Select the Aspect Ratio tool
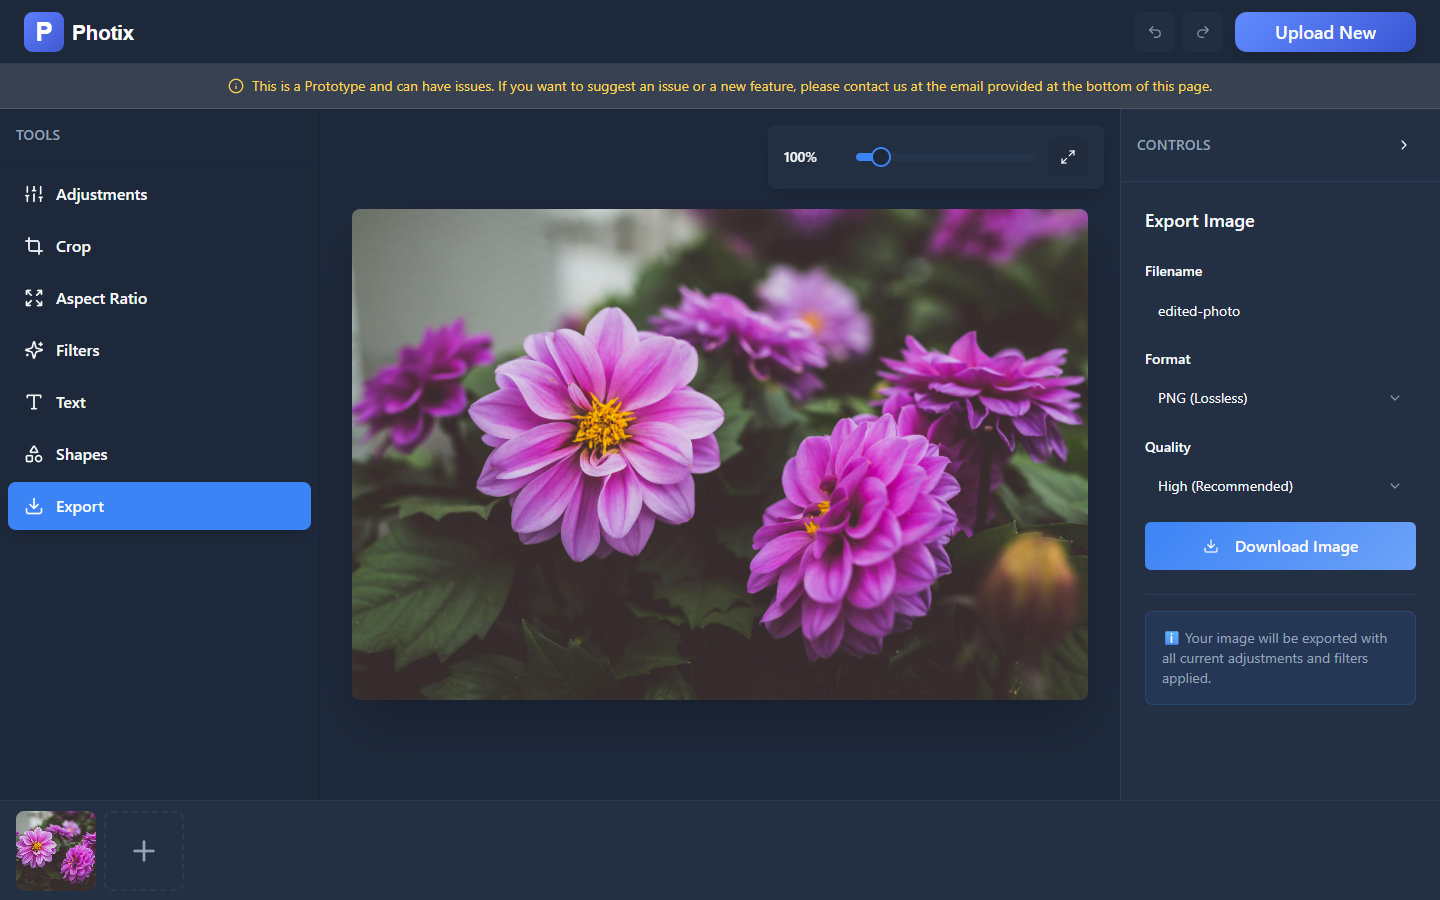 100,298
